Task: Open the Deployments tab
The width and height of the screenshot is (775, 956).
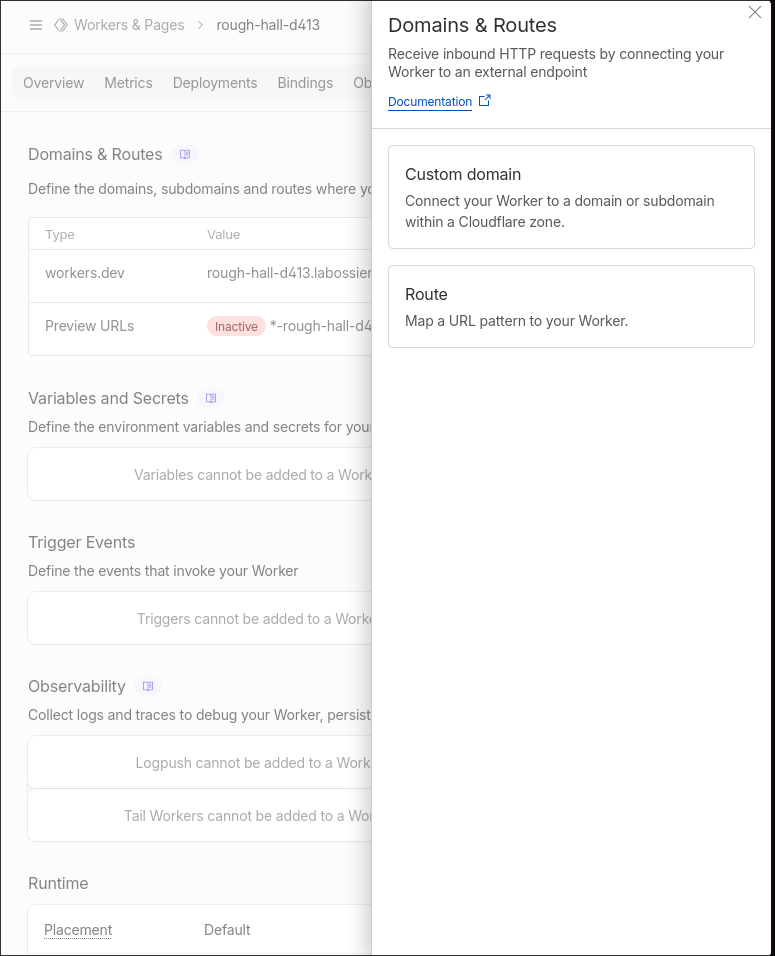Action: pyautogui.click(x=215, y=83)
